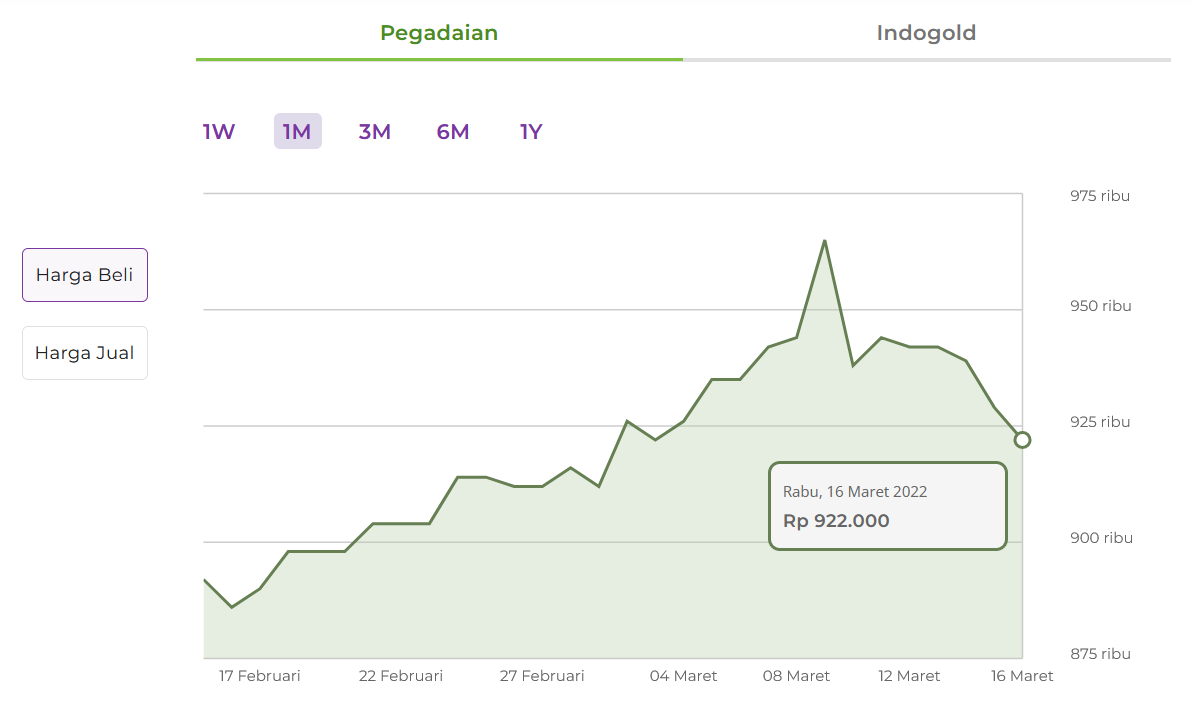Click the 16 Maret data point marker

[x=1022, y=440]
